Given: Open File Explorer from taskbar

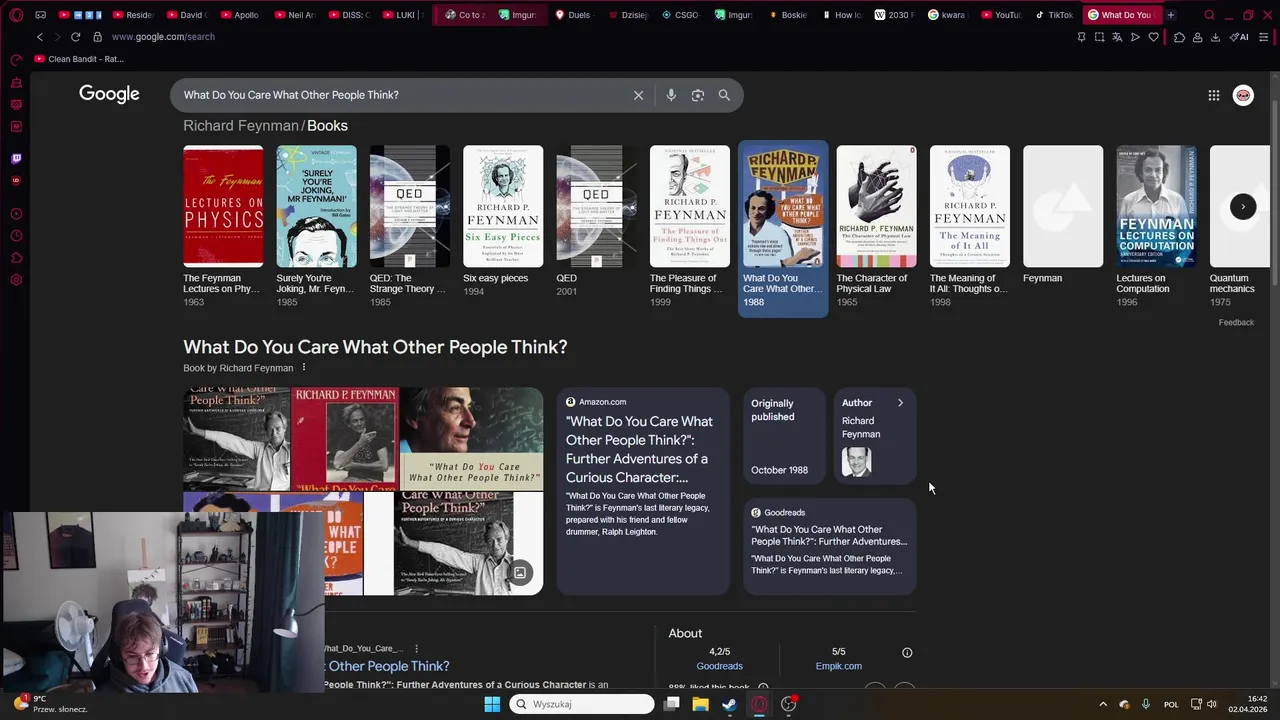Looking at the screenshot, I should pyautogui.click(x=700, y=704).
